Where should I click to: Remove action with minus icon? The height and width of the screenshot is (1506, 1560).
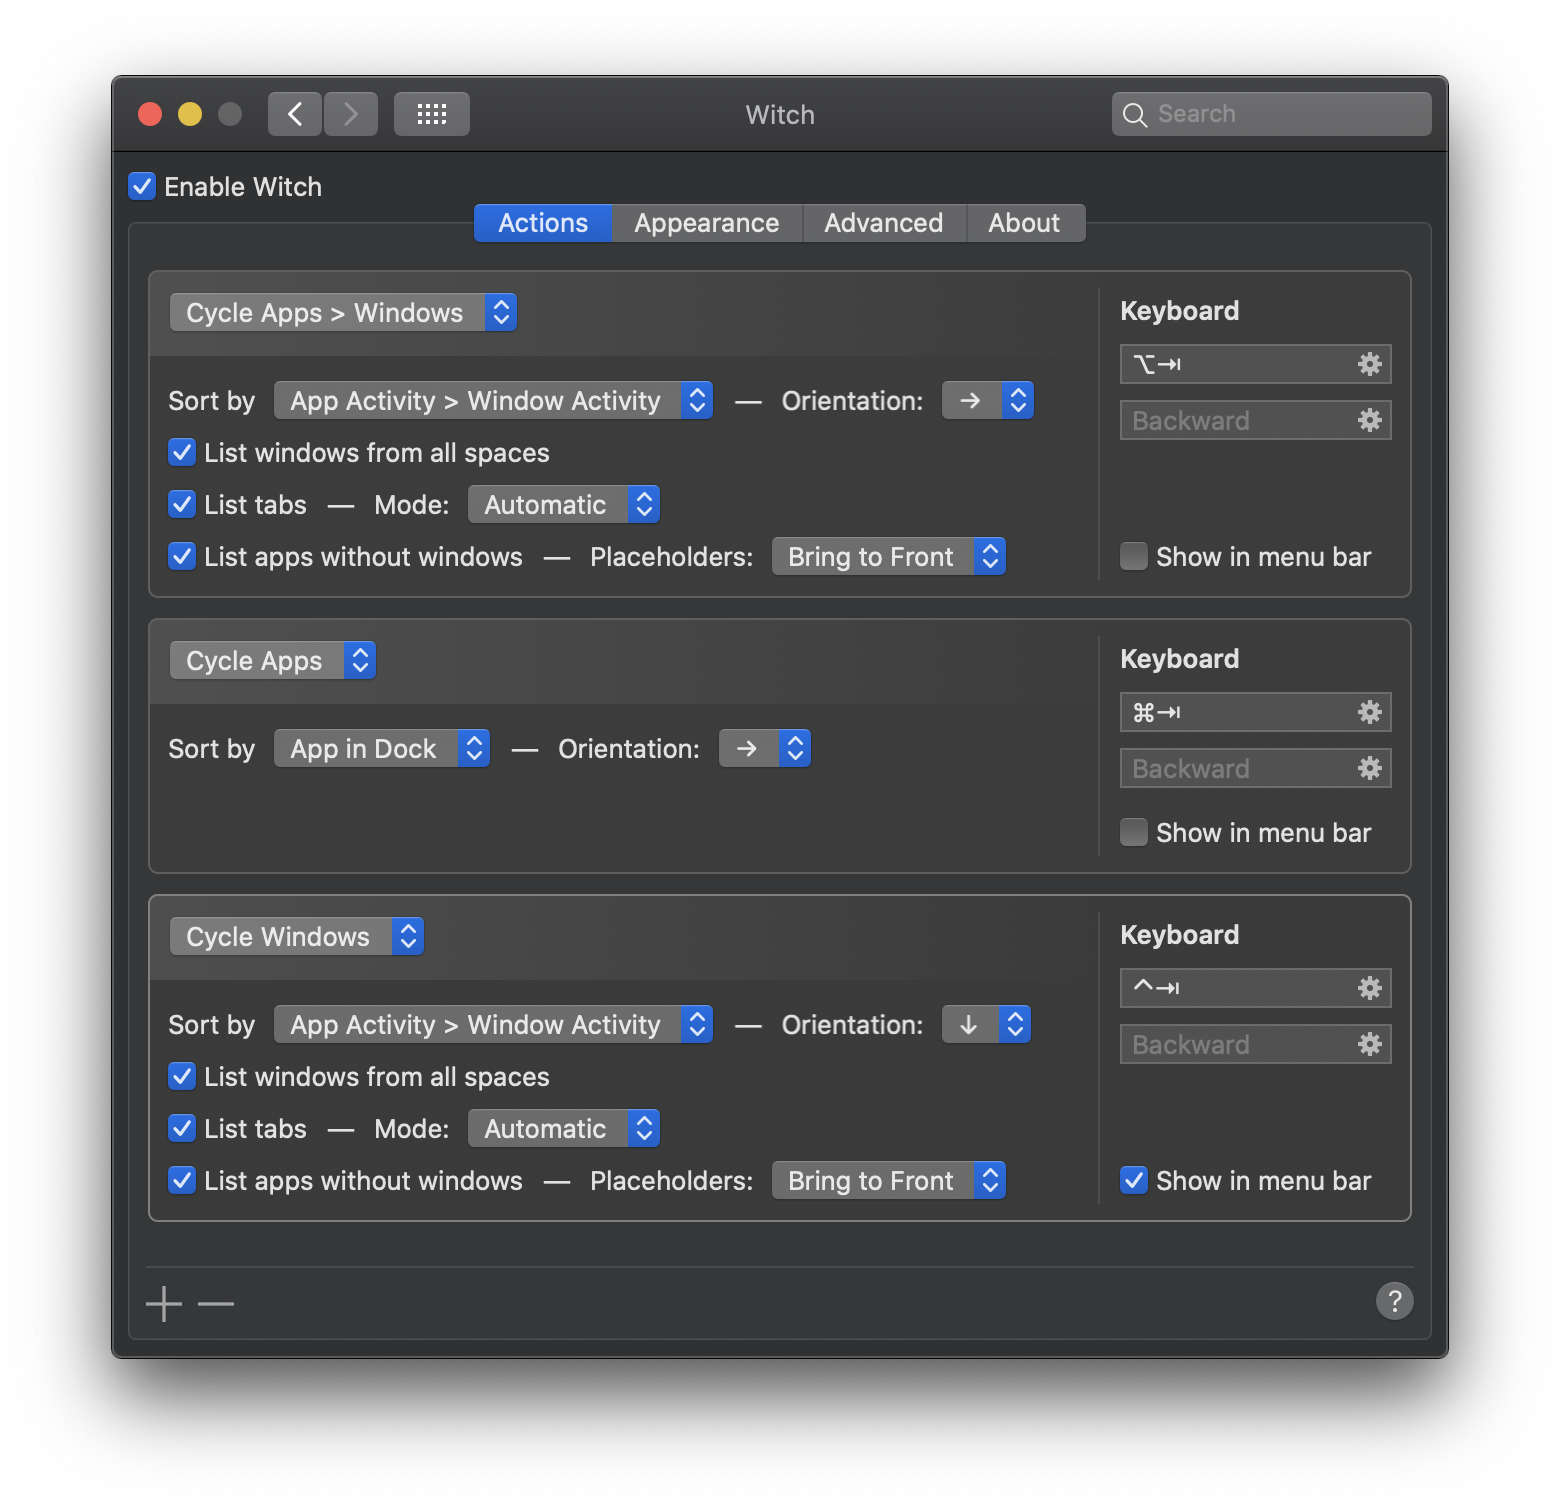pyautogui.click(x=216, y=1304)
